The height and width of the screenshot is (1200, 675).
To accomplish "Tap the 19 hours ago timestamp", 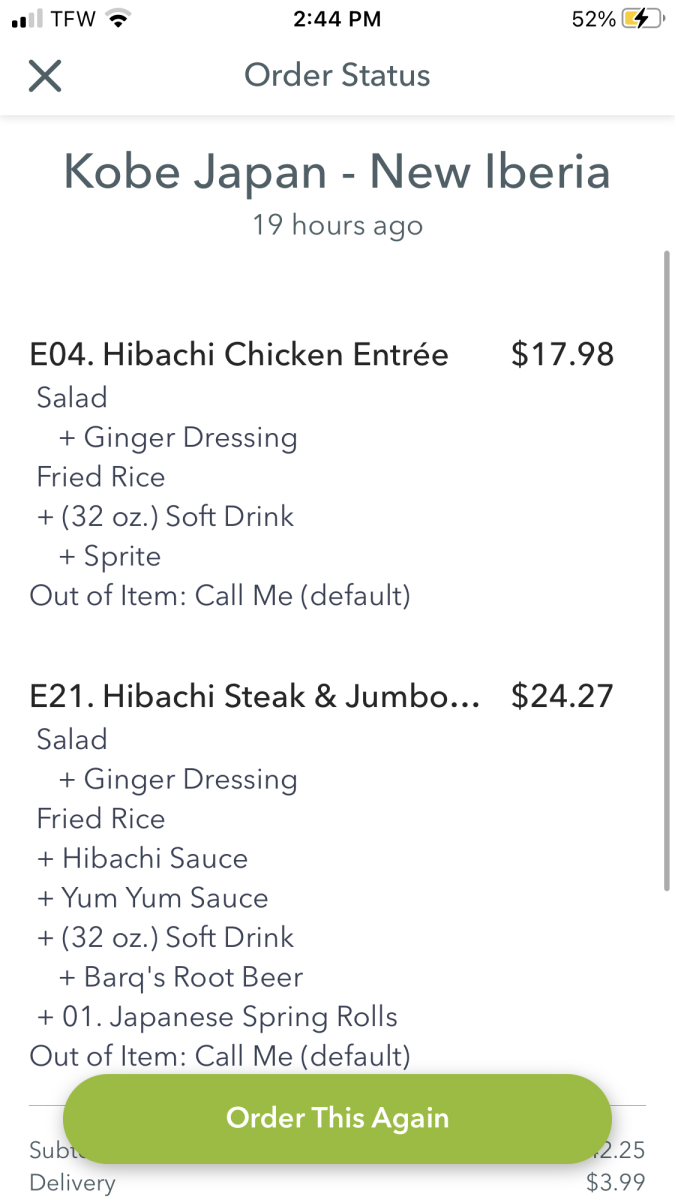I will click(337, 225).
